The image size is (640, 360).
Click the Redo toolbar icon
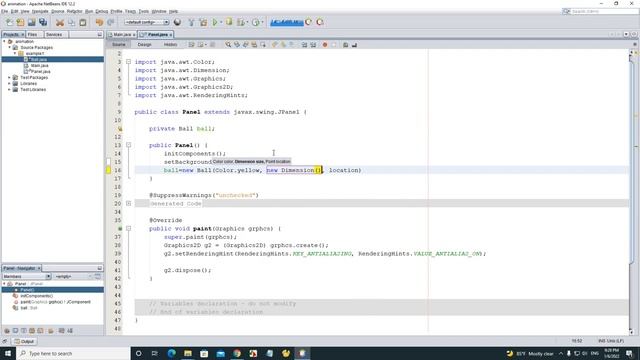[x=110, y=22]
